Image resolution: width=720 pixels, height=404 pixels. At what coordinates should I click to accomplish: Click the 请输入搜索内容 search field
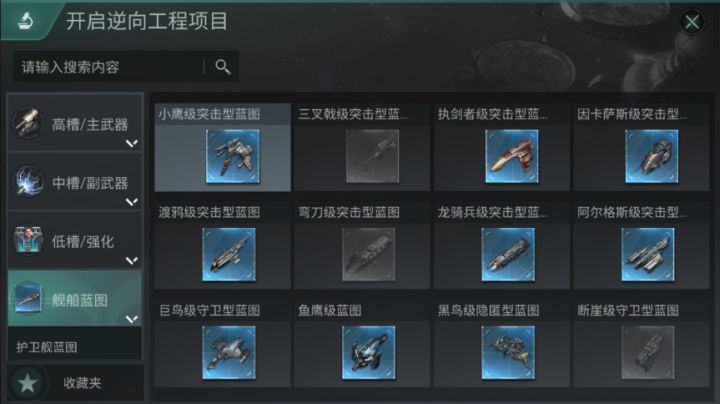click(108, 67)
